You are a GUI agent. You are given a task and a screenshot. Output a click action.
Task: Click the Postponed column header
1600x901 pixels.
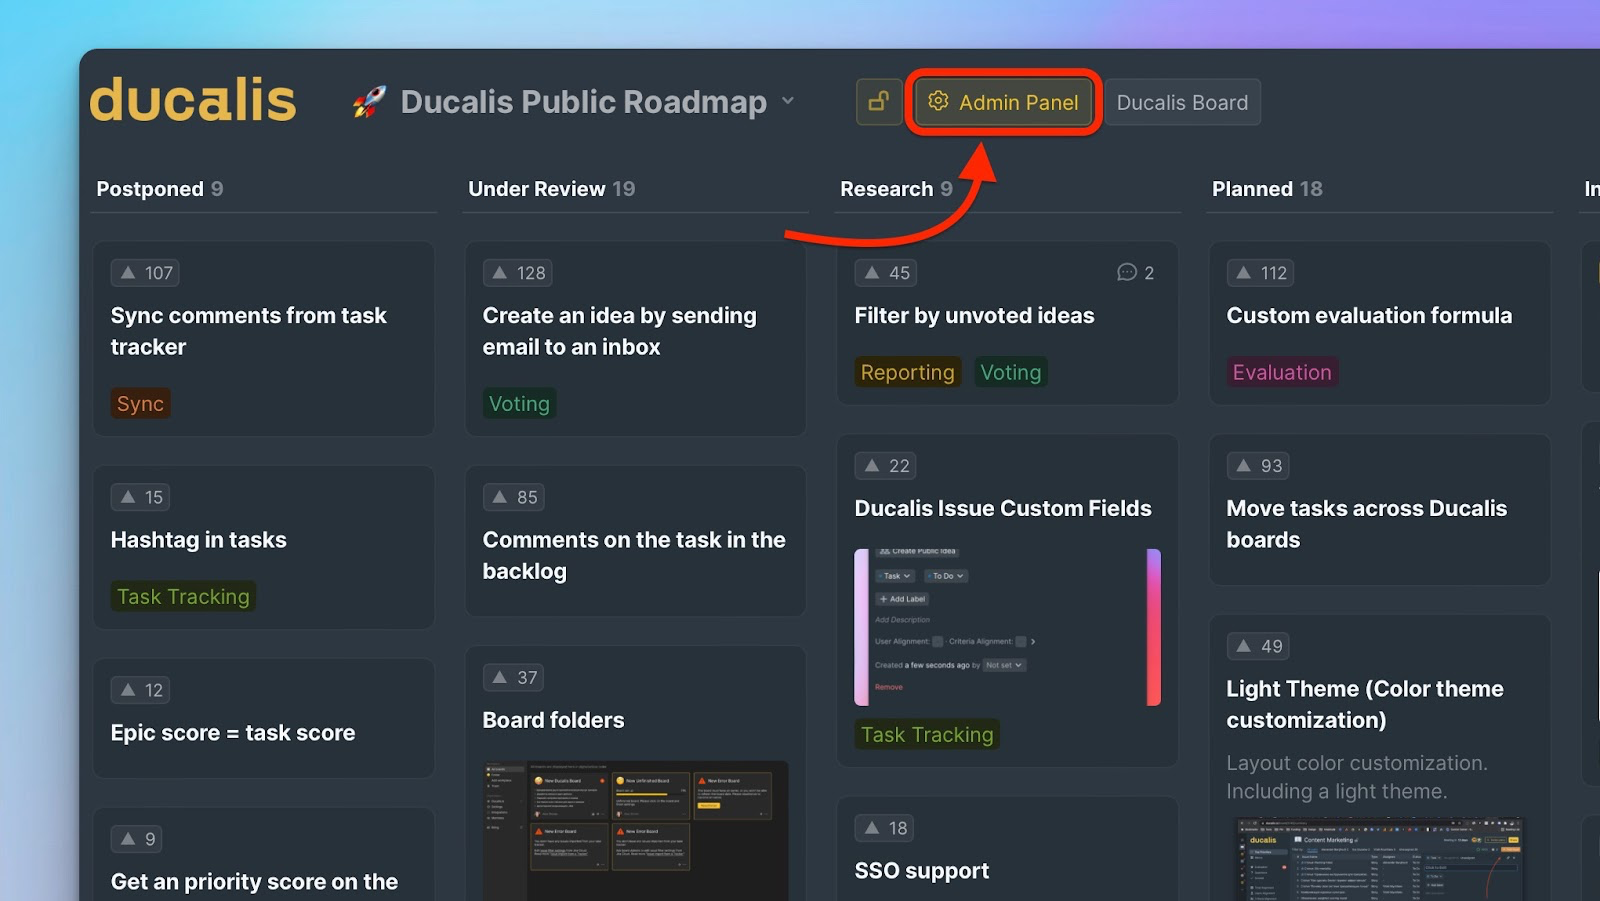pyautogui.click(x=149, y=189)
